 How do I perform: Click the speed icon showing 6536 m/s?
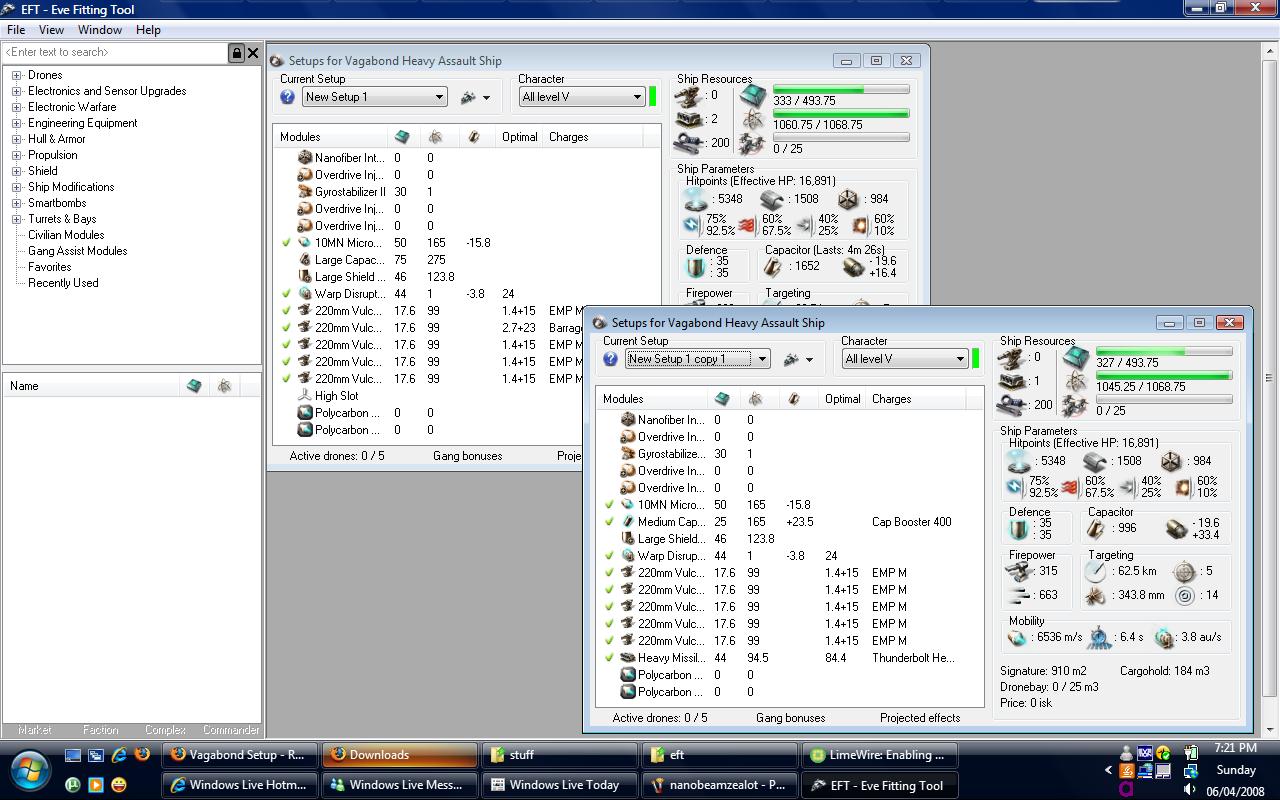(x=1017, y=637)
